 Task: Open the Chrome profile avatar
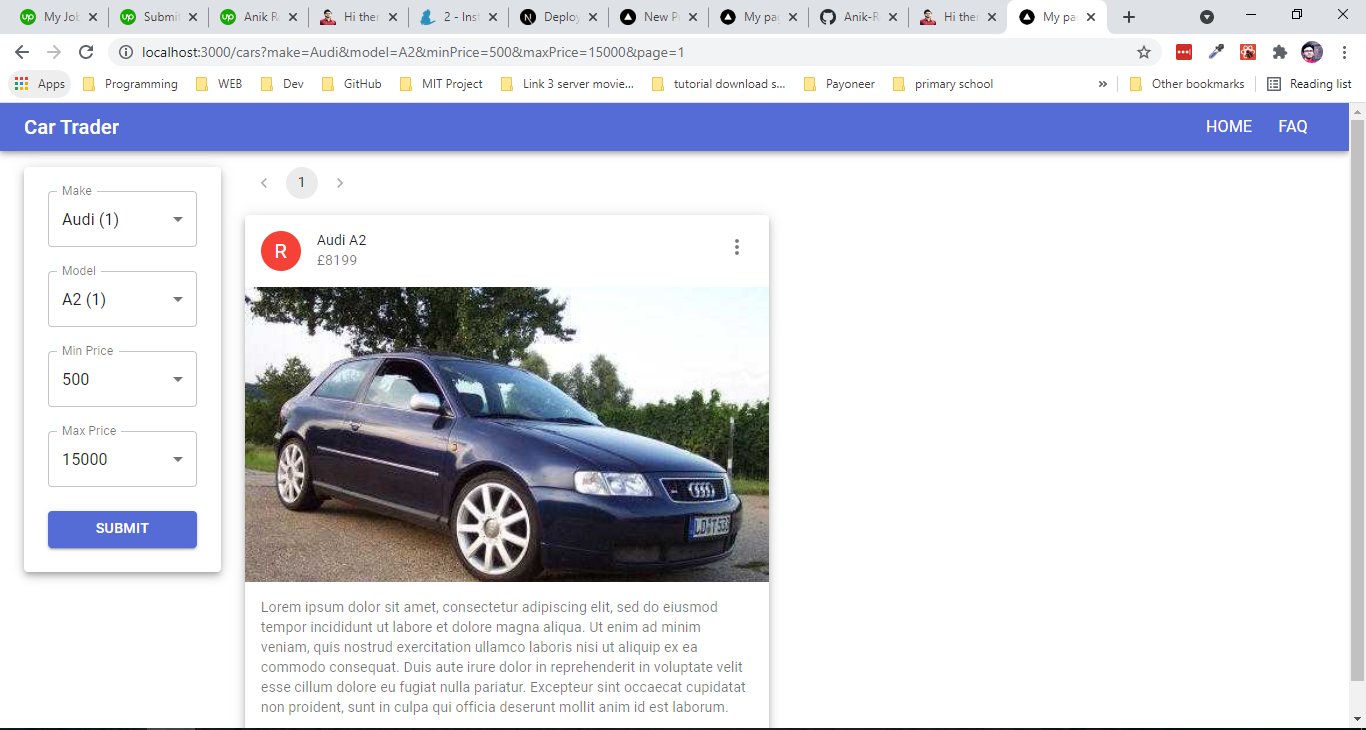click(x=1312, y=52)
